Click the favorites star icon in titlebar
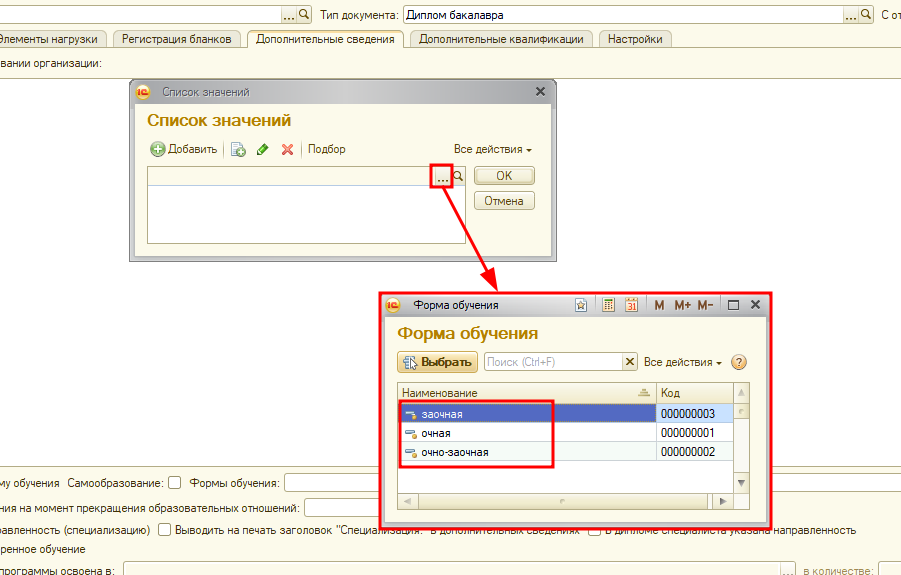The height and width of the screenshot is (575, 901). (581, 305)
